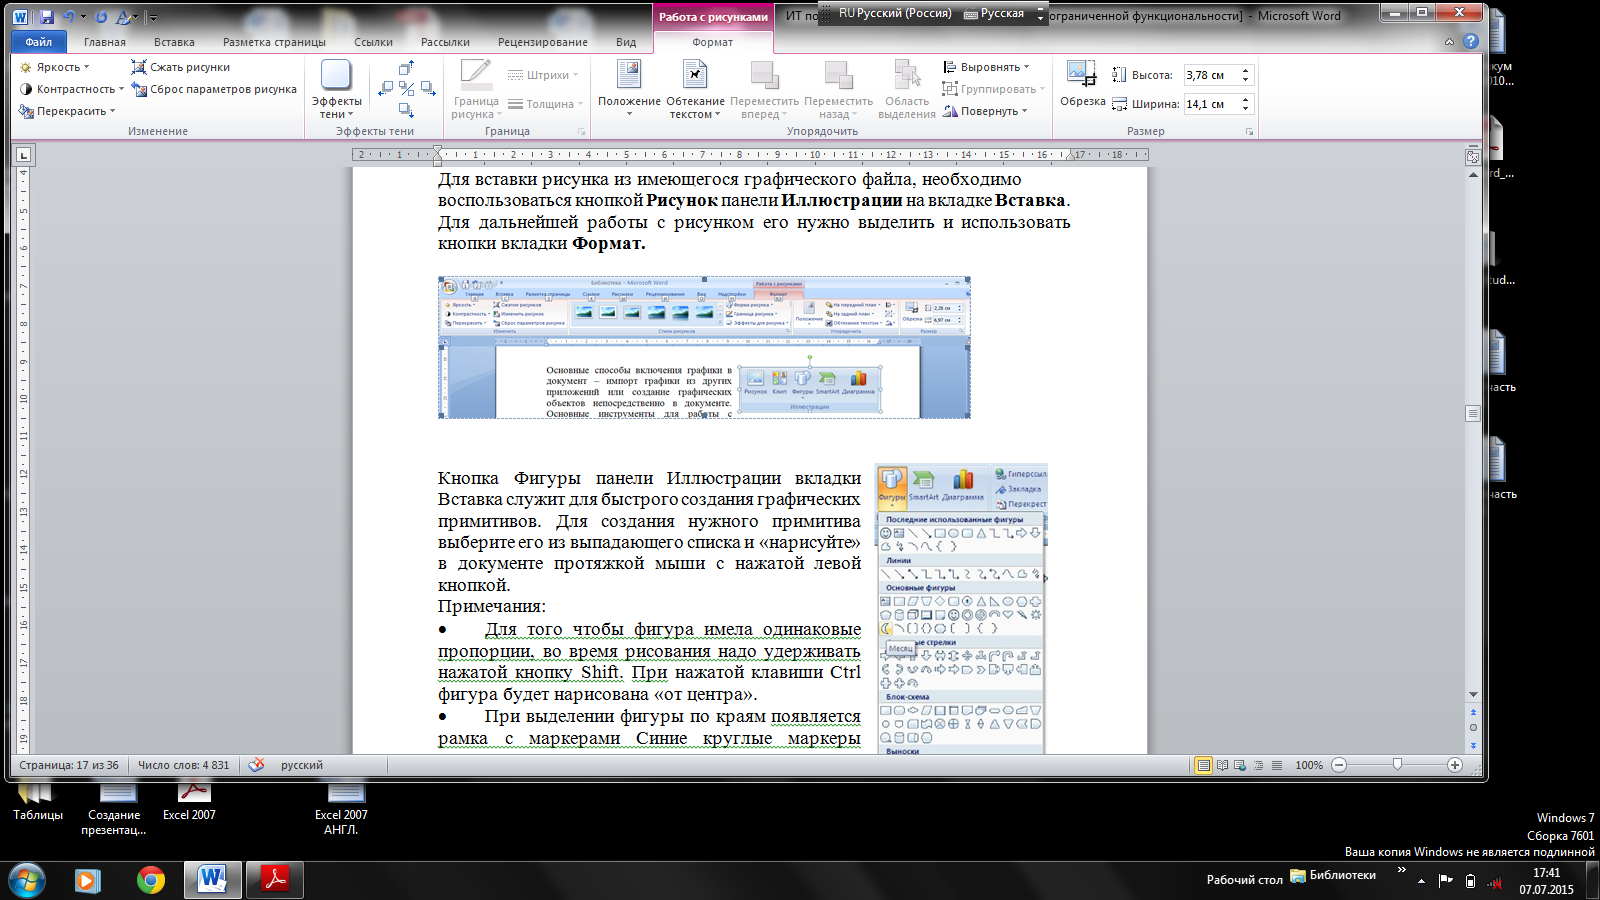
Task: Open Граница group dialog launcher
Action: pyautogui.click(x=581, y=132)
